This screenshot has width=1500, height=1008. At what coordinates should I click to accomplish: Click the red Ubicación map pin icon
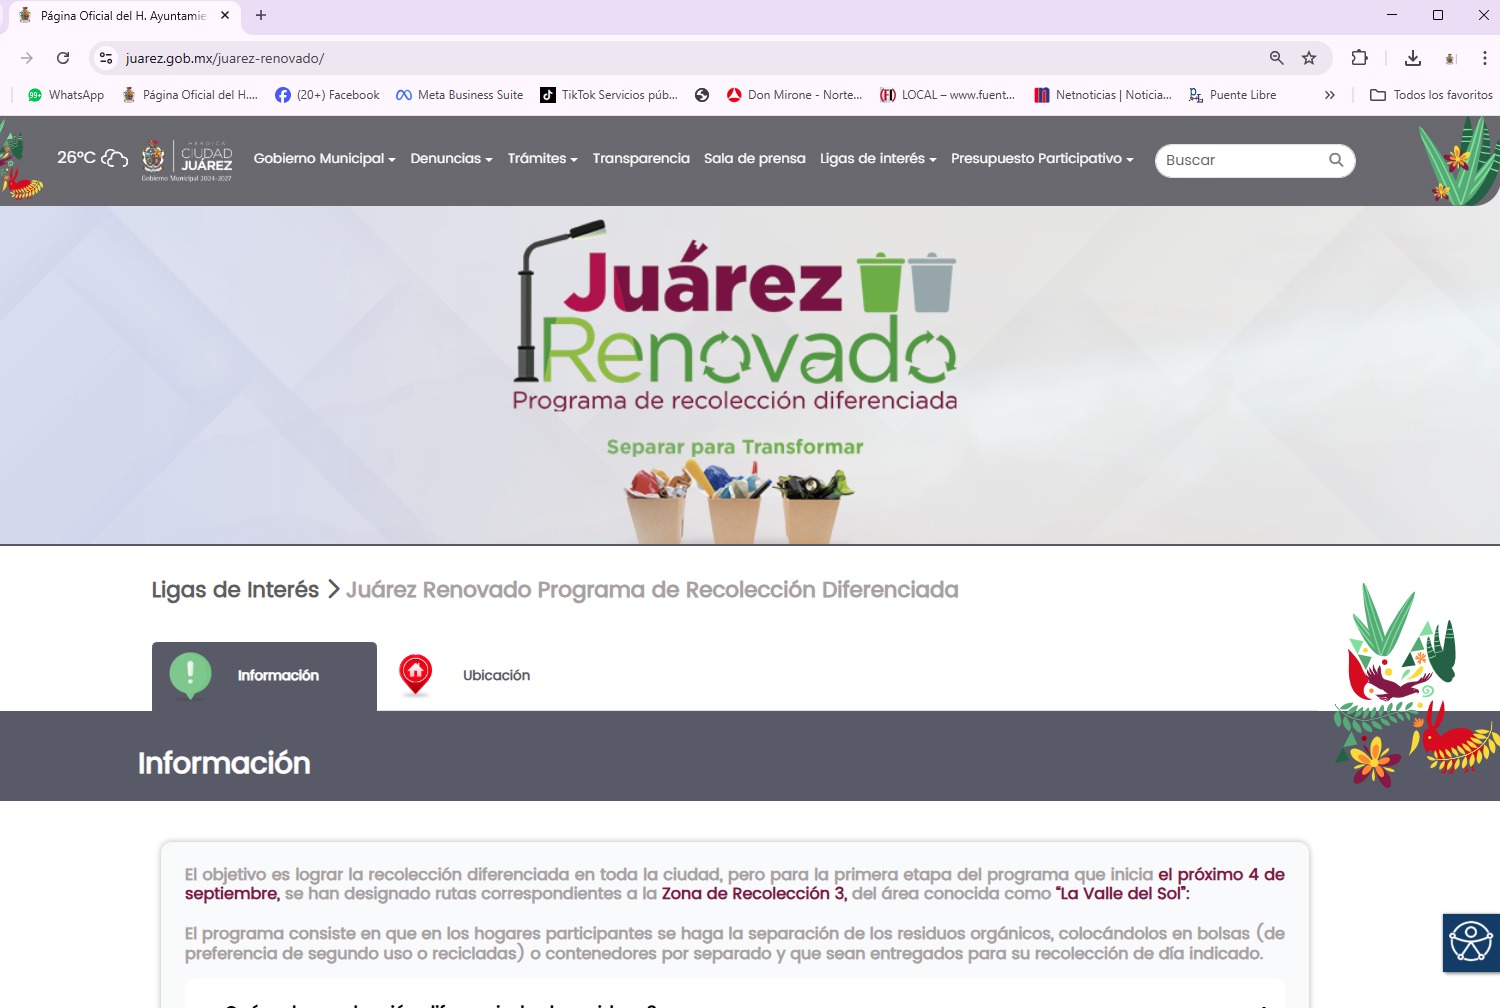(x=415, y=675)
